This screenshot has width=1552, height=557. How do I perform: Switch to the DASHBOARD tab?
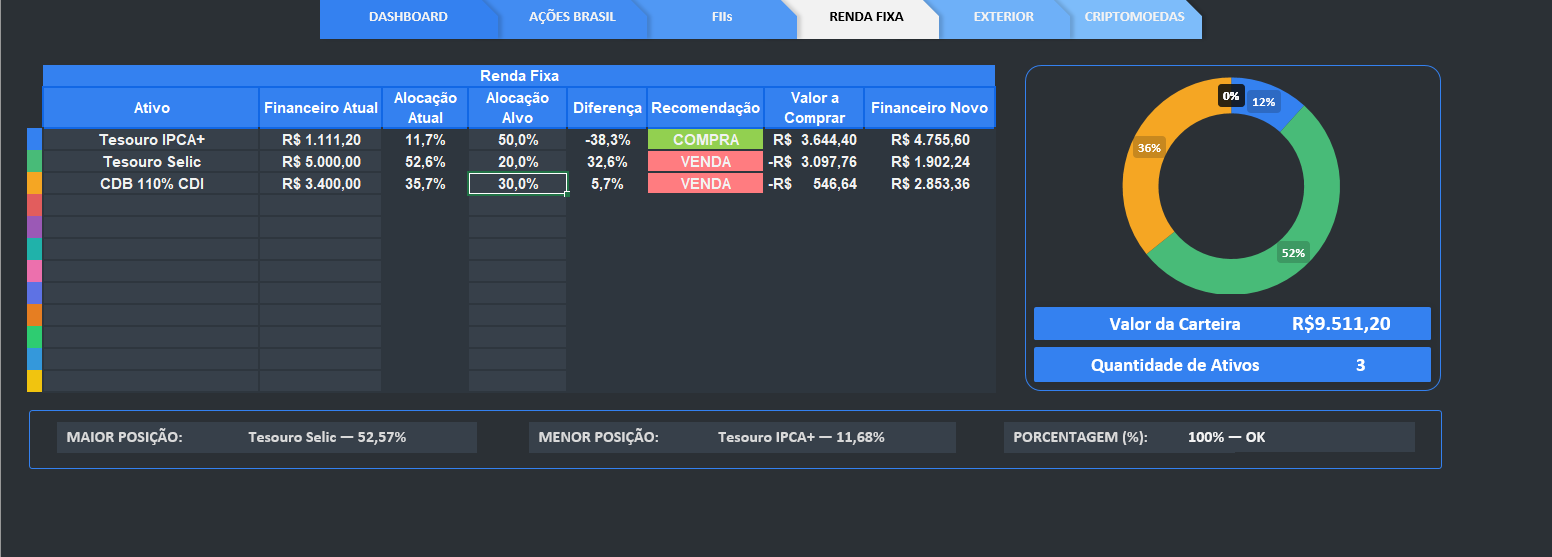(408, 17)
